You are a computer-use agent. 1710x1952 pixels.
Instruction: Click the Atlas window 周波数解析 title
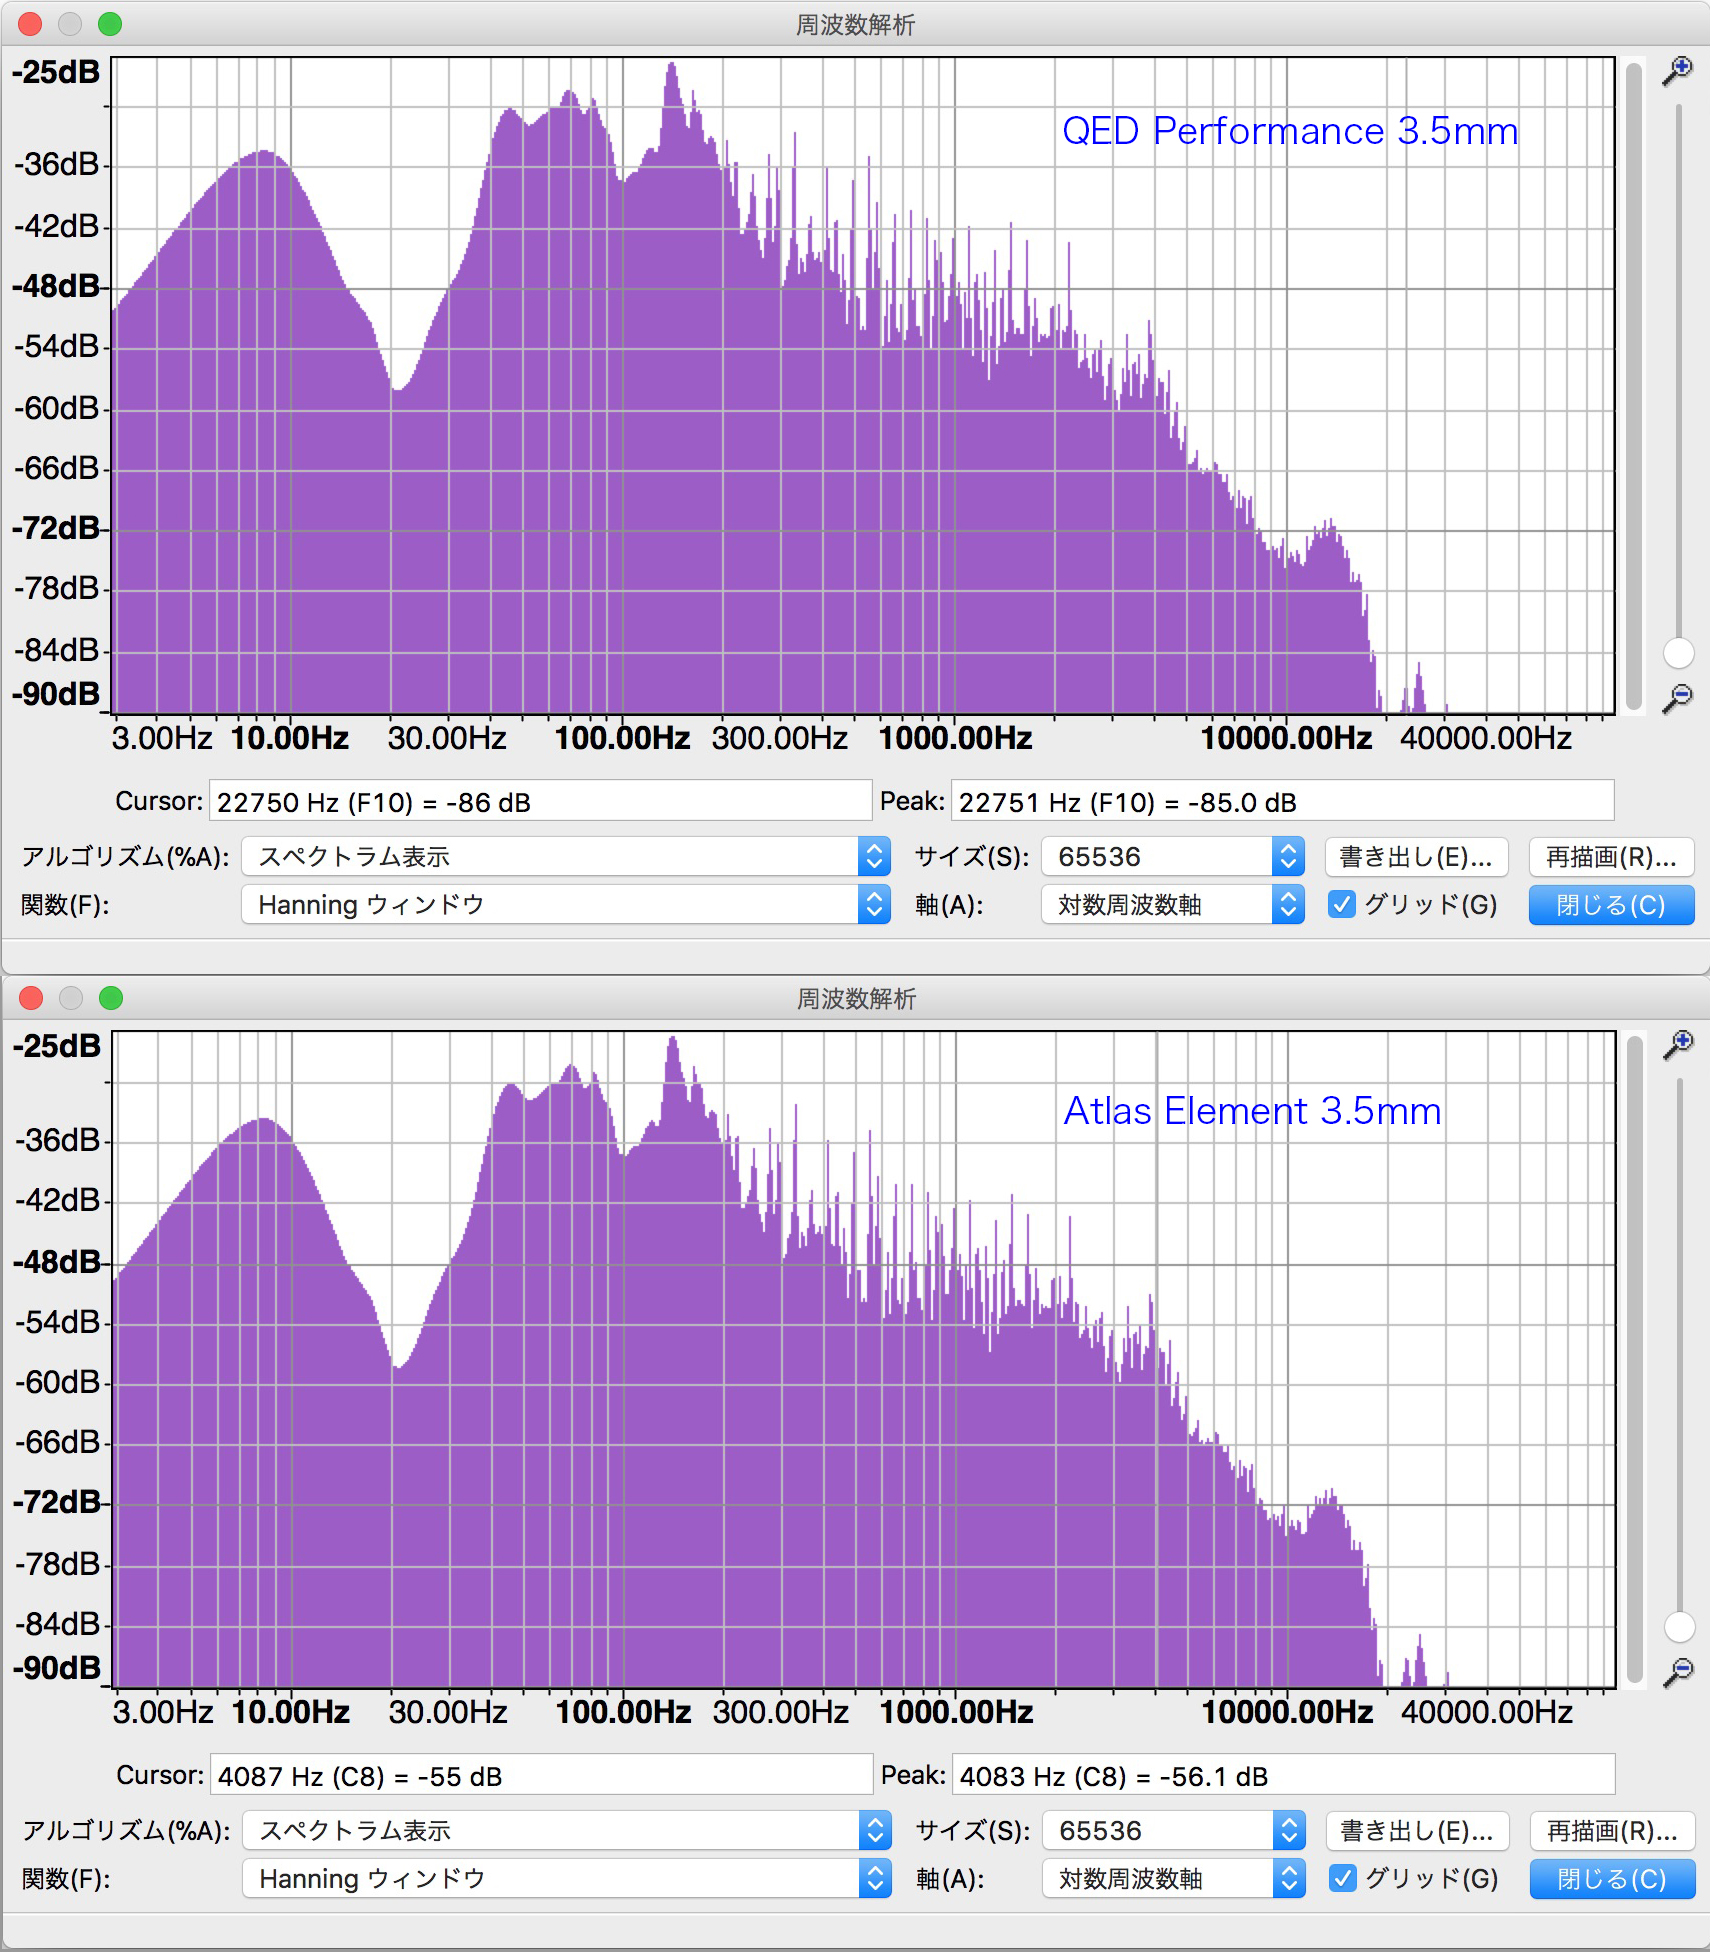[x=856, y=999]
